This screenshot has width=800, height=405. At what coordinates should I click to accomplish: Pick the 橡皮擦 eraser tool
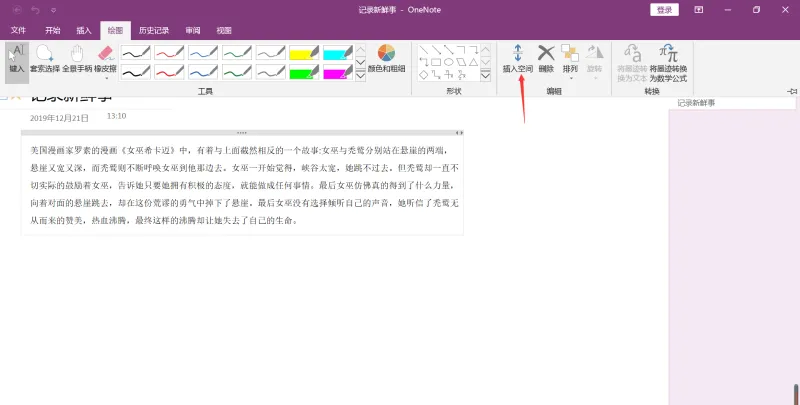tap(105, 58)
